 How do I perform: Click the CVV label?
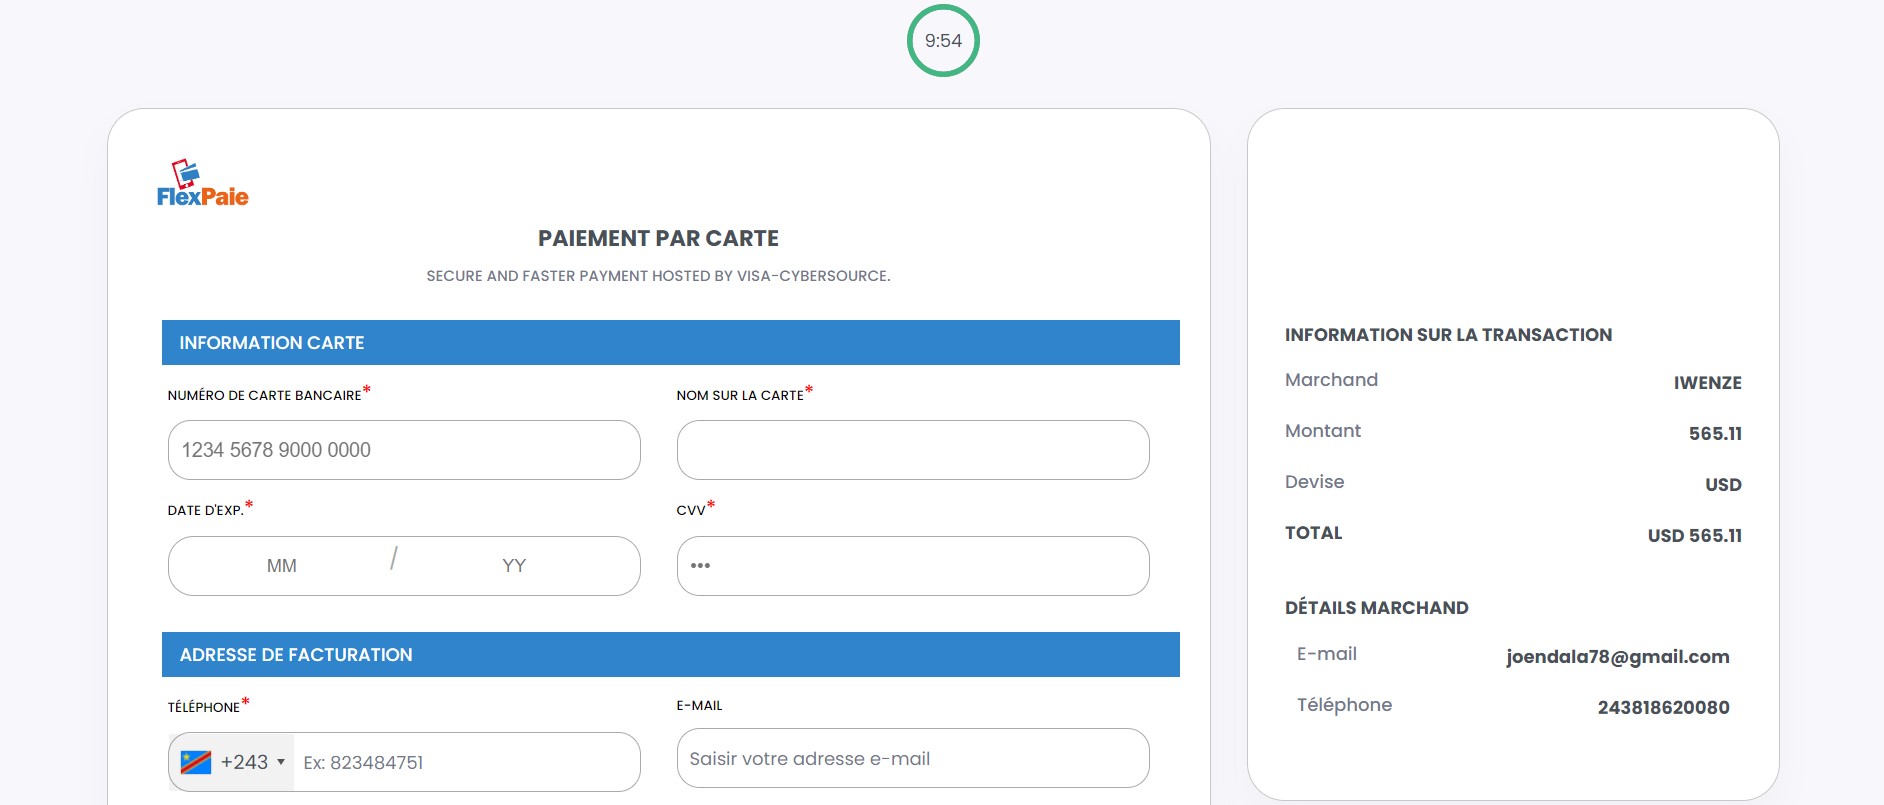tap(691, 510)
